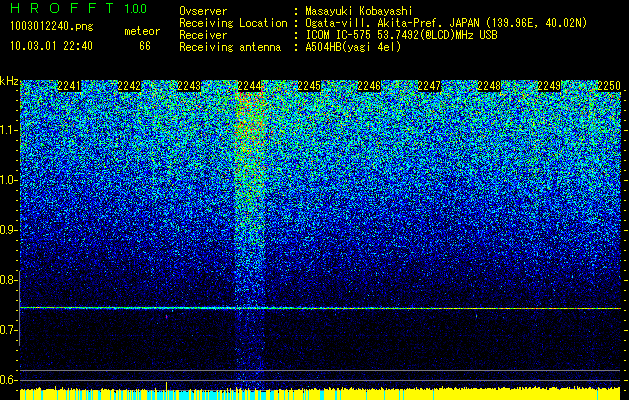Click the meteor label
The width and height of the screenshot is (629, 400).
[142, 31]
